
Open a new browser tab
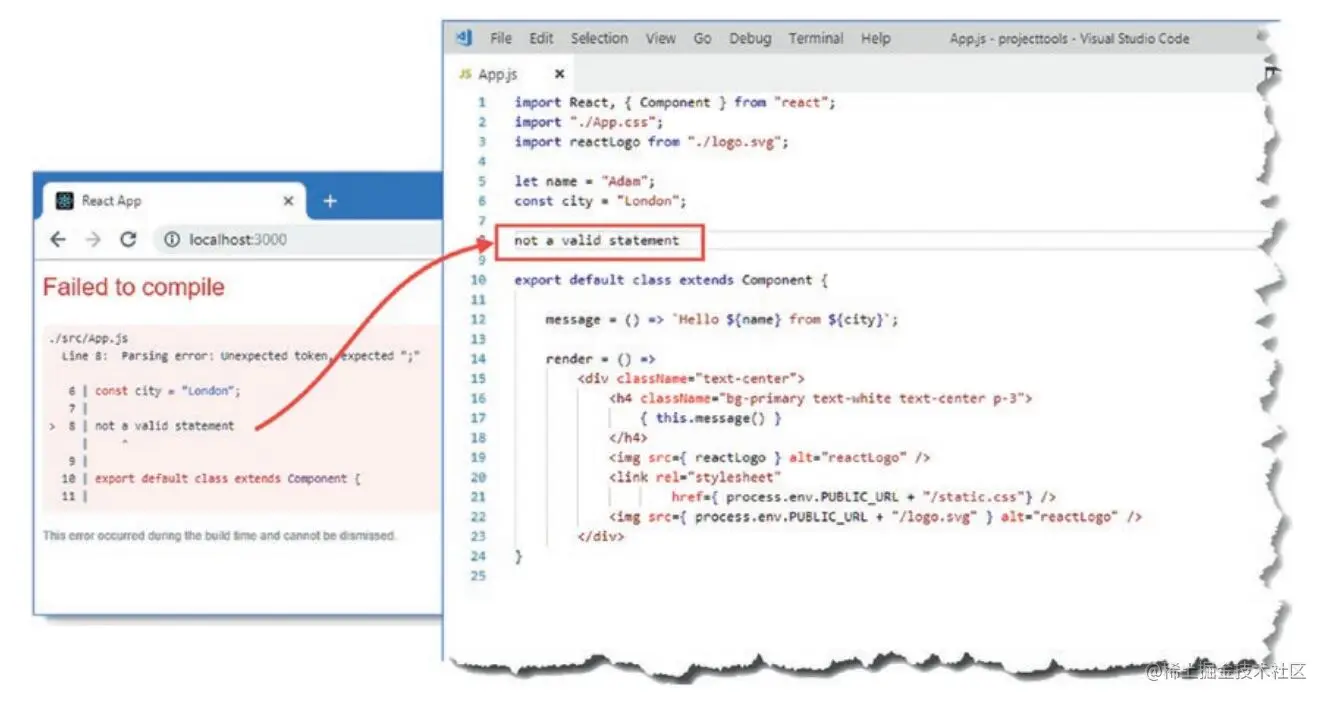pos(330,201)
